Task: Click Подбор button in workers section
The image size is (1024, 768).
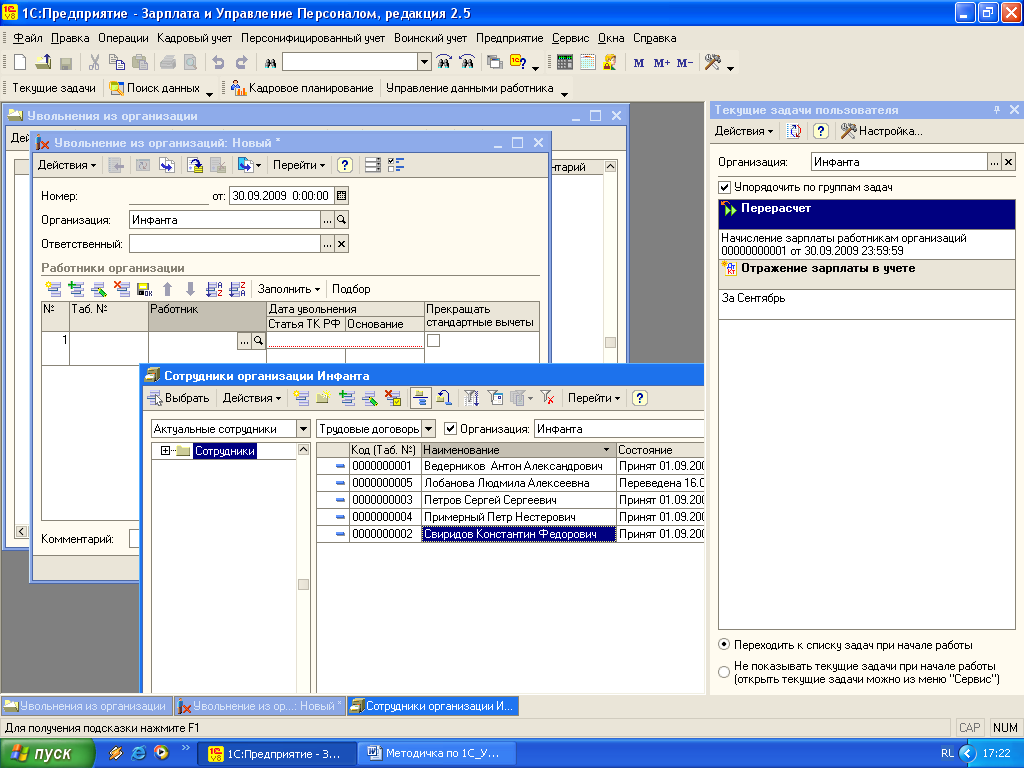Action: [351, 289]
